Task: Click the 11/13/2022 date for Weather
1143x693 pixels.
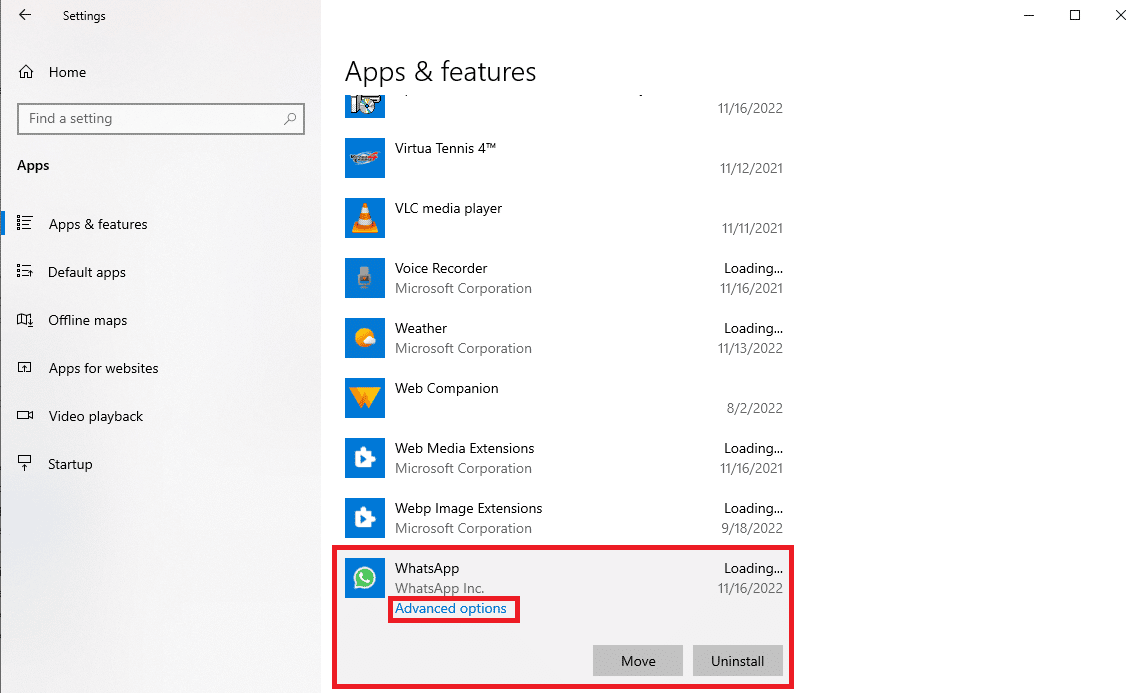Action: pyautogui.click(x=750, y=348)
